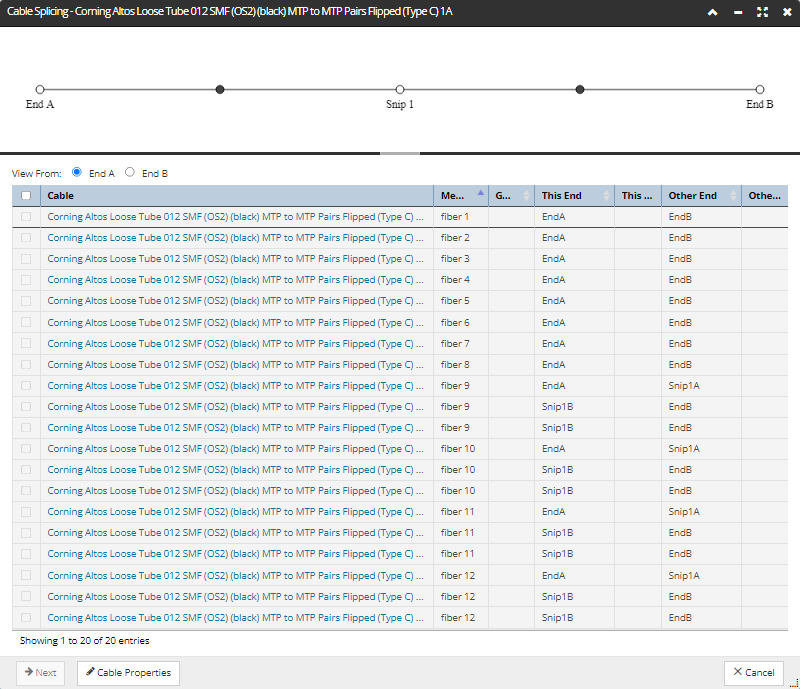This screenshot has width=800, height=689.
Task: Open the cable link in fiber 1 row
Action: [x=235, y=217]
